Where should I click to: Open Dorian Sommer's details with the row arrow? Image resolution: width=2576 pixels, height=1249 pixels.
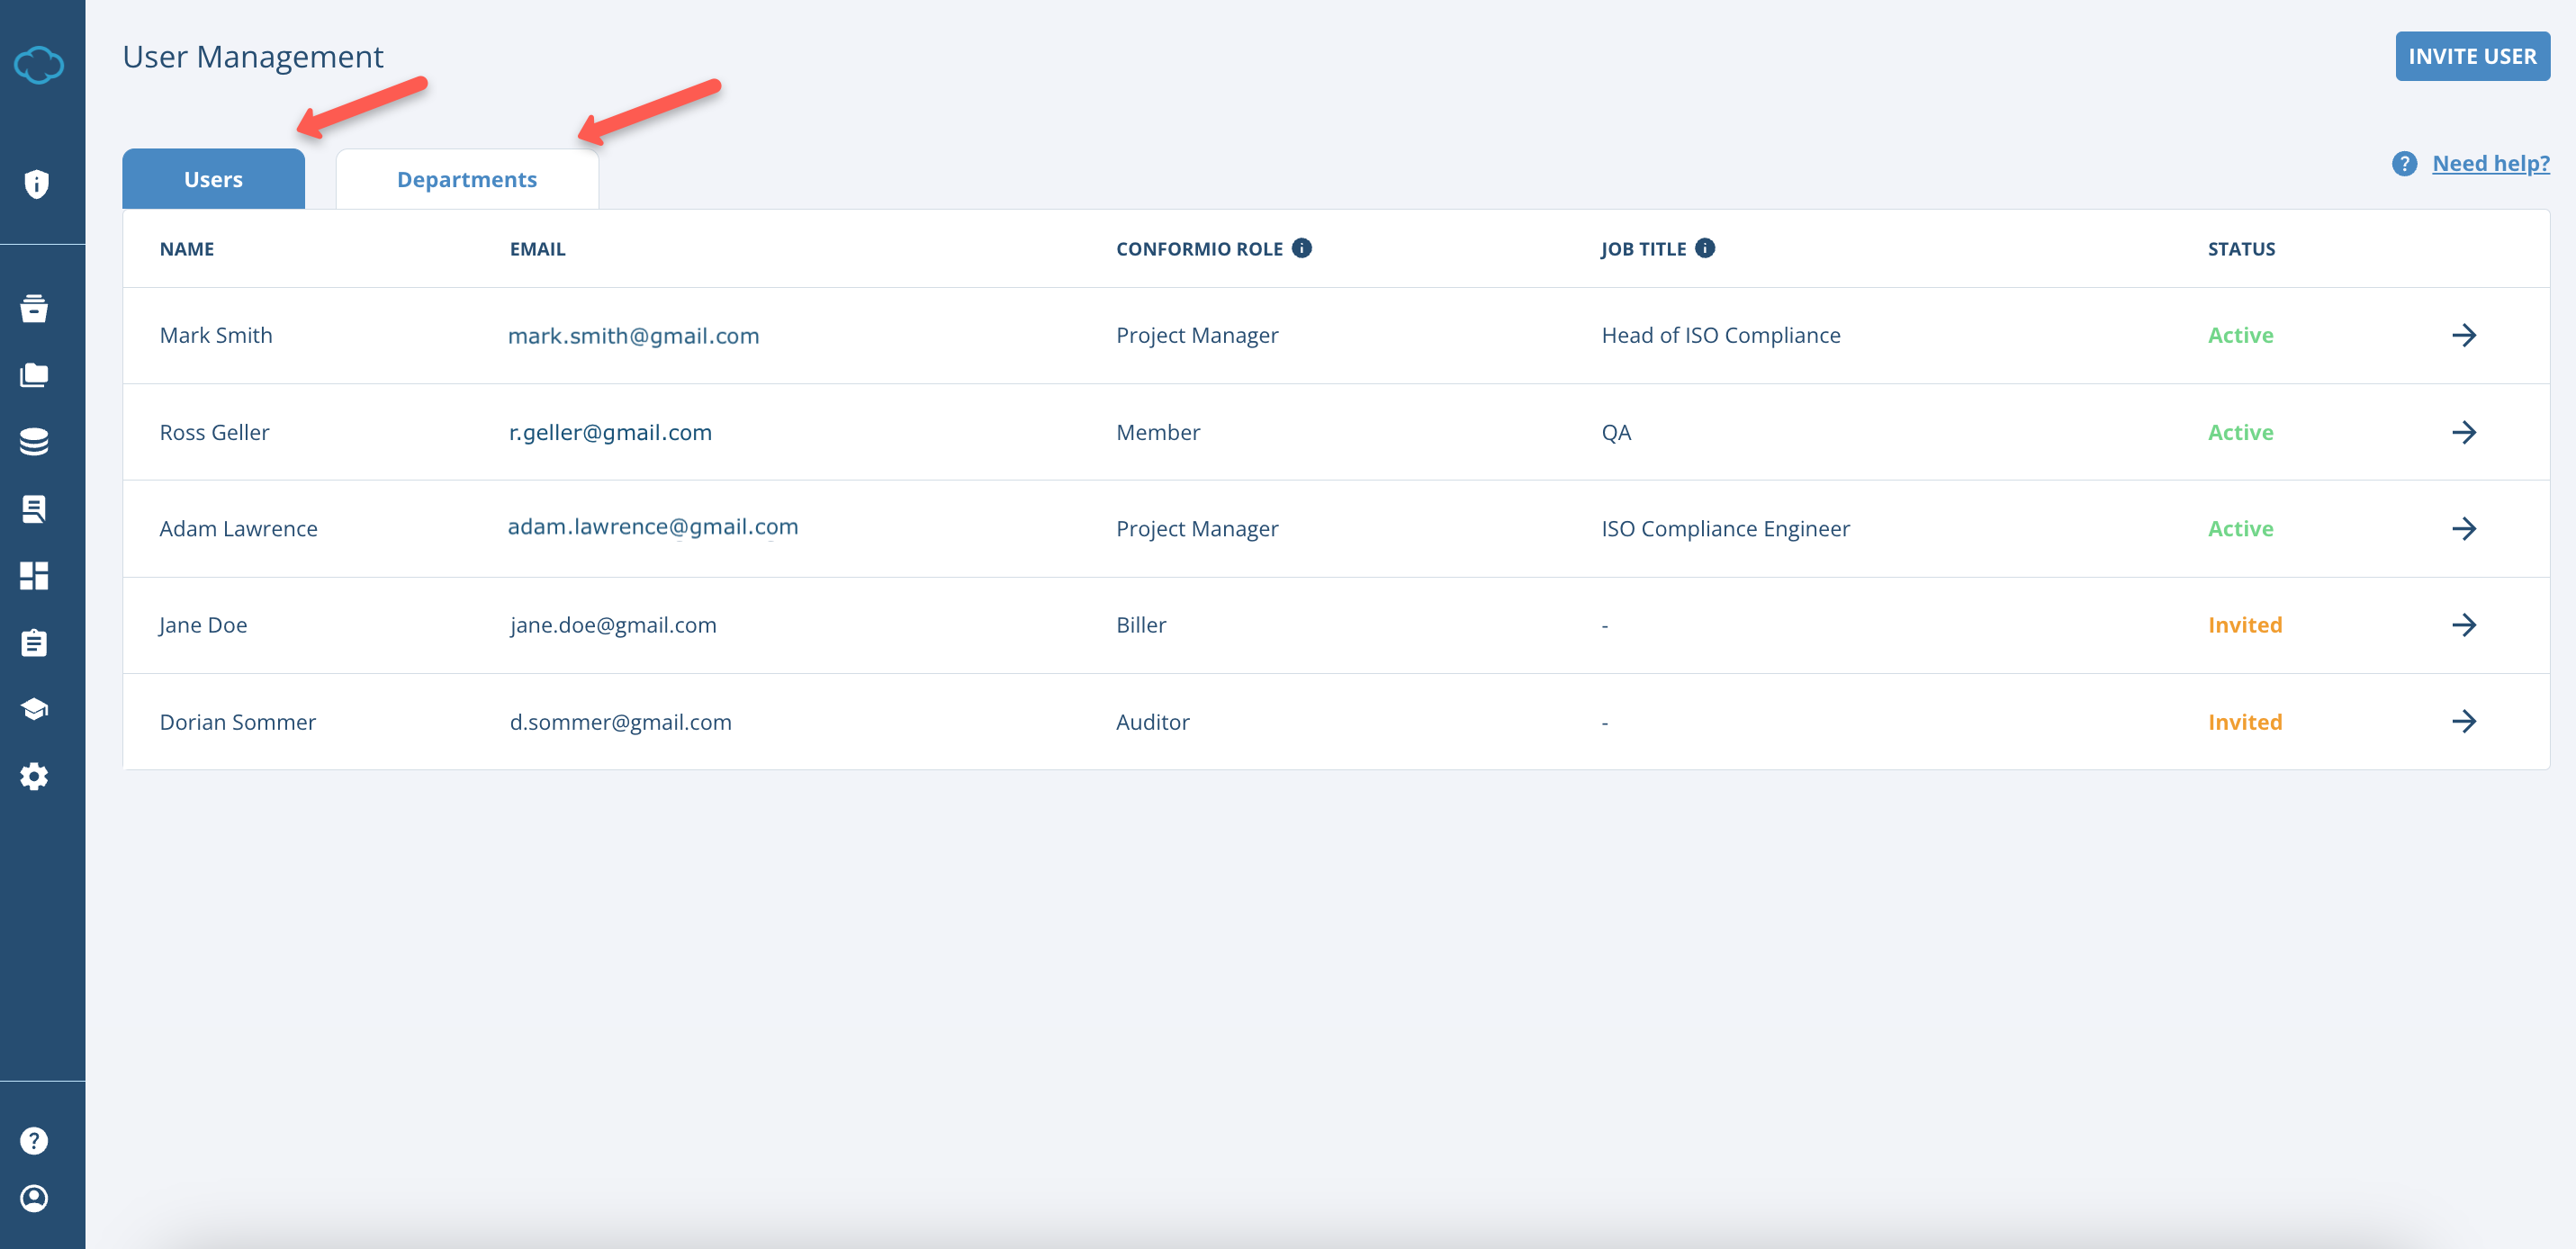pos(2467,721)
